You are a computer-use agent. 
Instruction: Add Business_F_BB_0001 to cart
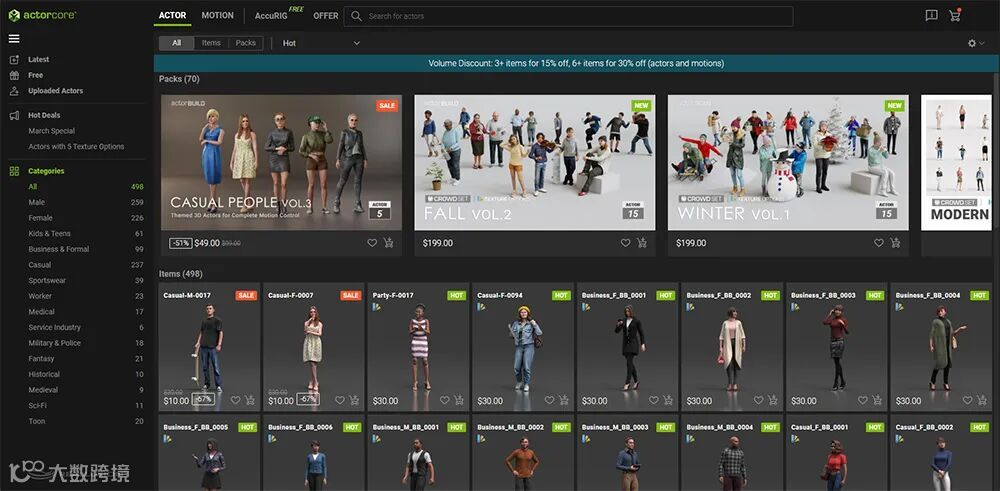(668, 400)
